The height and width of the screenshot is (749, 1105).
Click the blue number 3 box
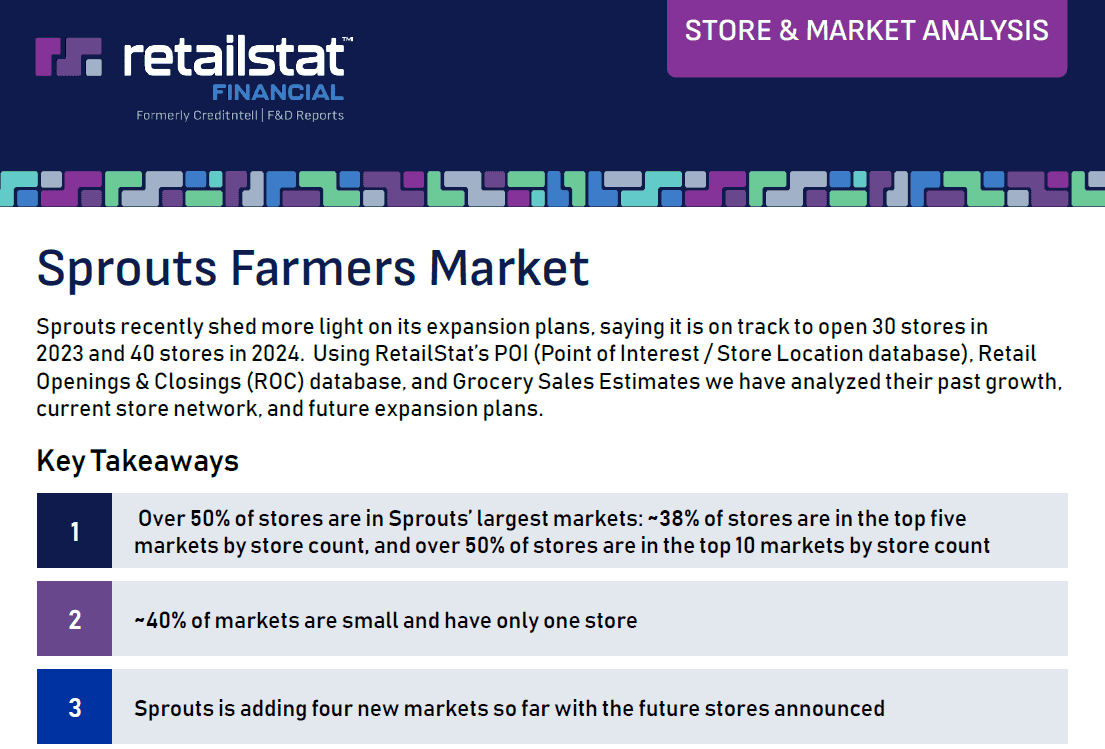[x=74, y=708]
